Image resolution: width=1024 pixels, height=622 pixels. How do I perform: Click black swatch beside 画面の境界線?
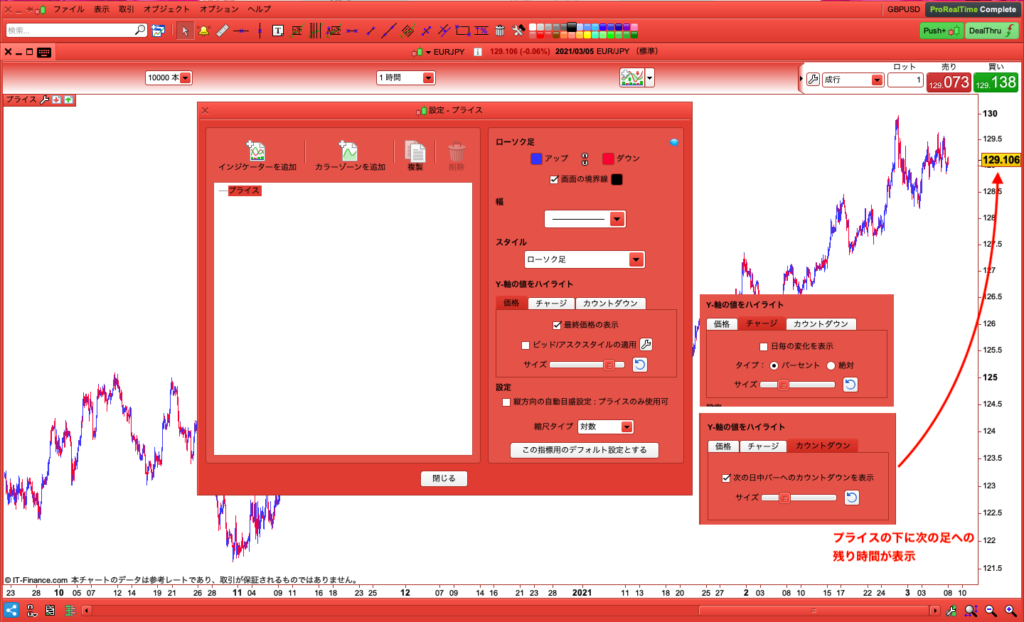point(616,180)
